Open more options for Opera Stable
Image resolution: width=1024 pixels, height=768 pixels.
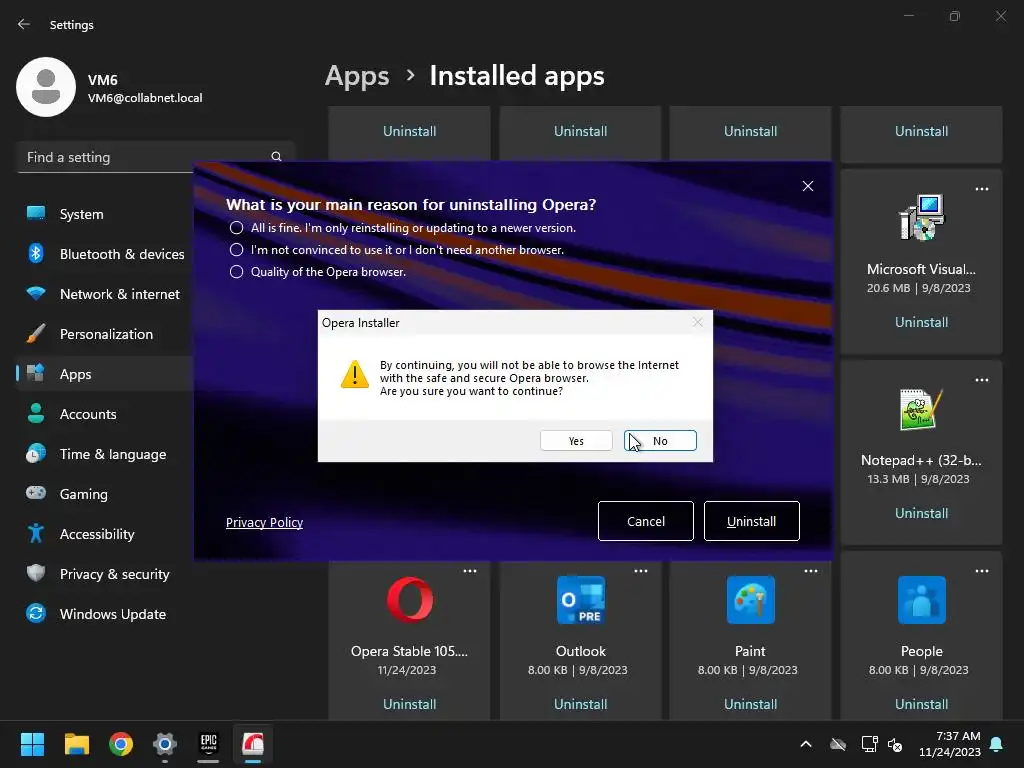pos(470,571)
